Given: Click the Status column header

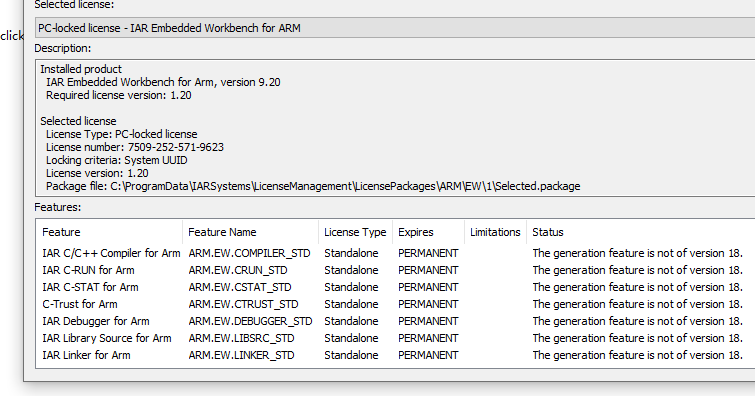Looking at the screenshot, I should 640,232.
